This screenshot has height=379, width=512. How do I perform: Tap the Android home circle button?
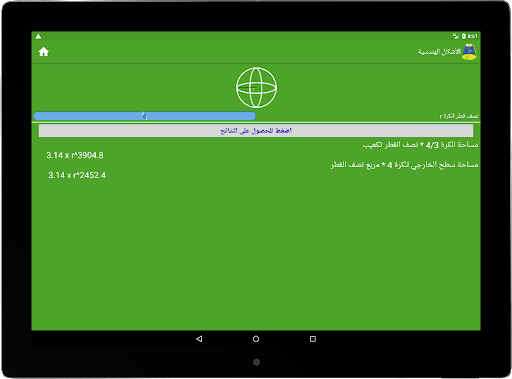pos(256,339)
